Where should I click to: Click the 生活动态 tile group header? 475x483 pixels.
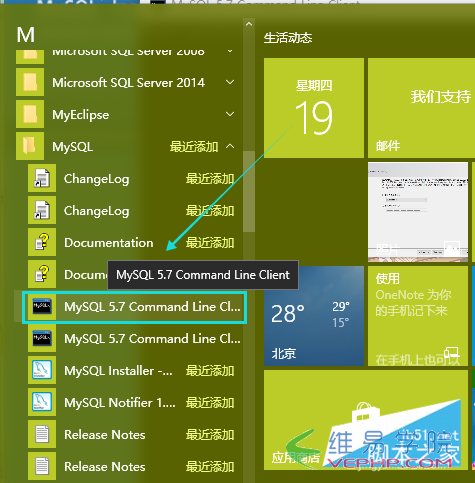(288, 38)
